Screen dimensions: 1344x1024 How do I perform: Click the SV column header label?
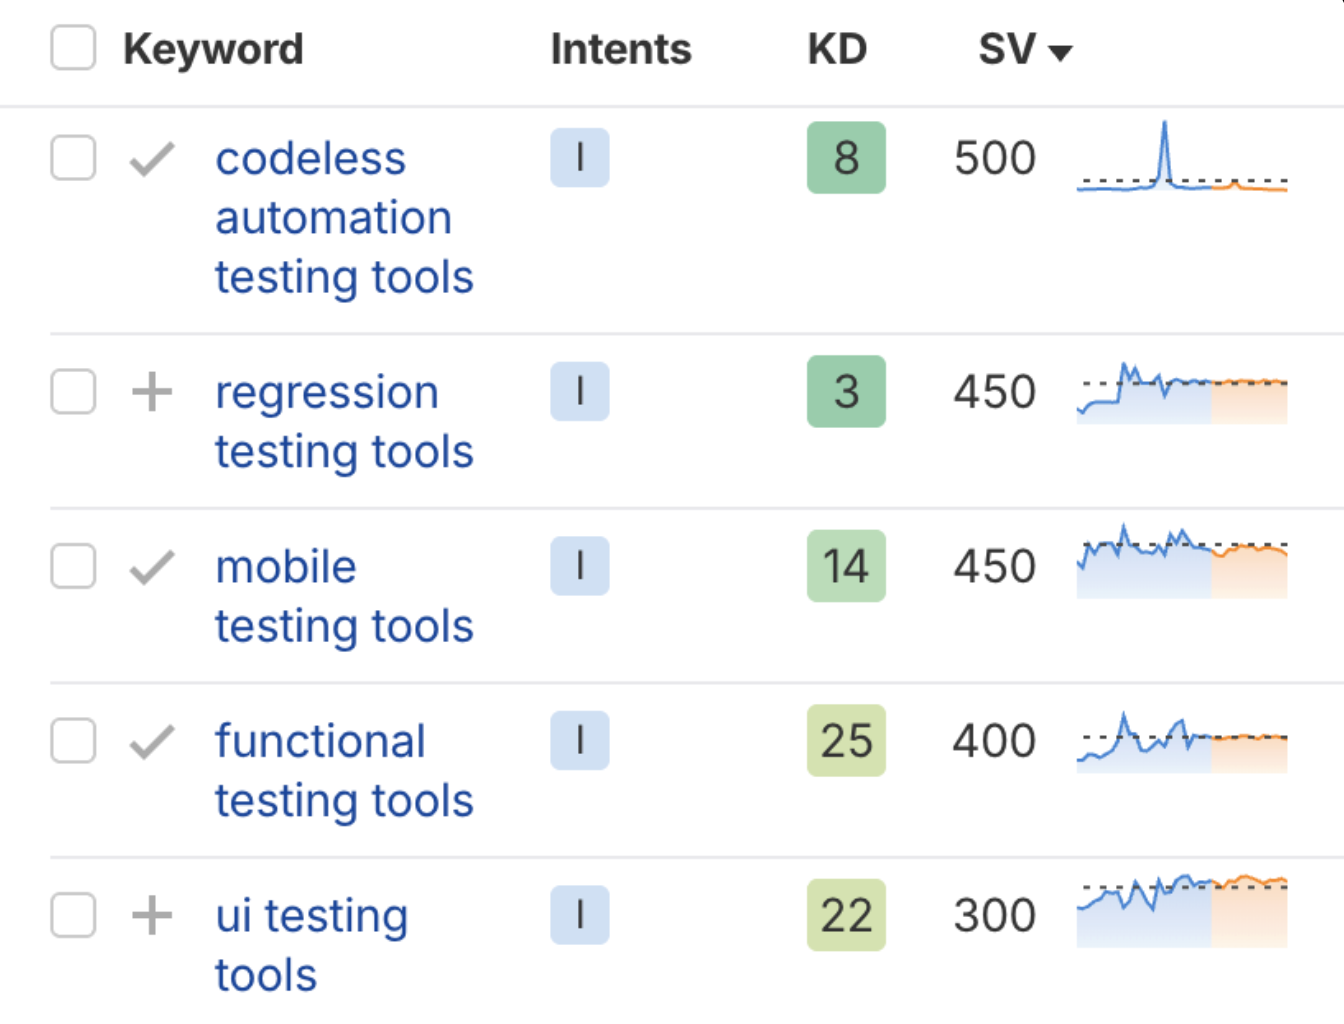(1007, 48)
